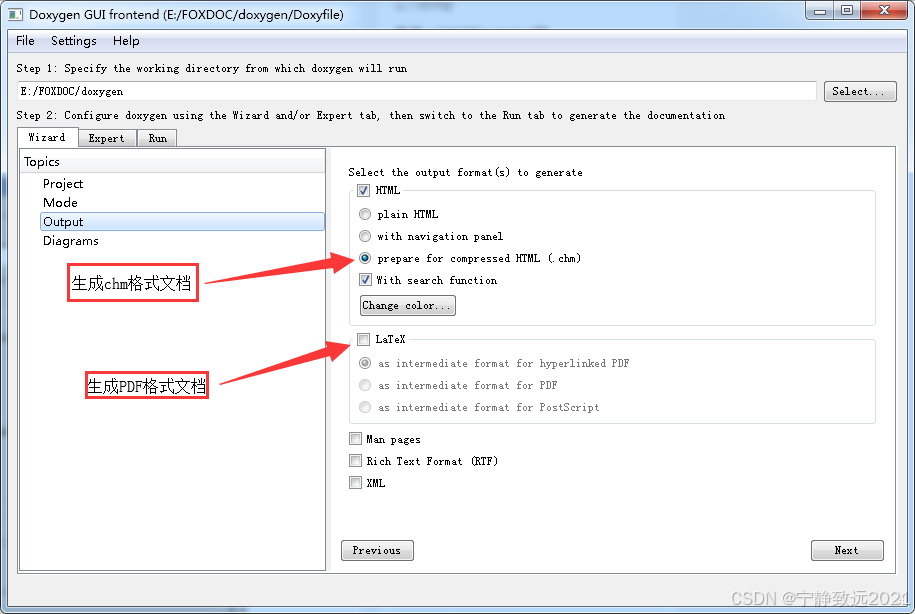915x614 pixels.
Task: Open the Help menu
Action: tap(126, 41)
